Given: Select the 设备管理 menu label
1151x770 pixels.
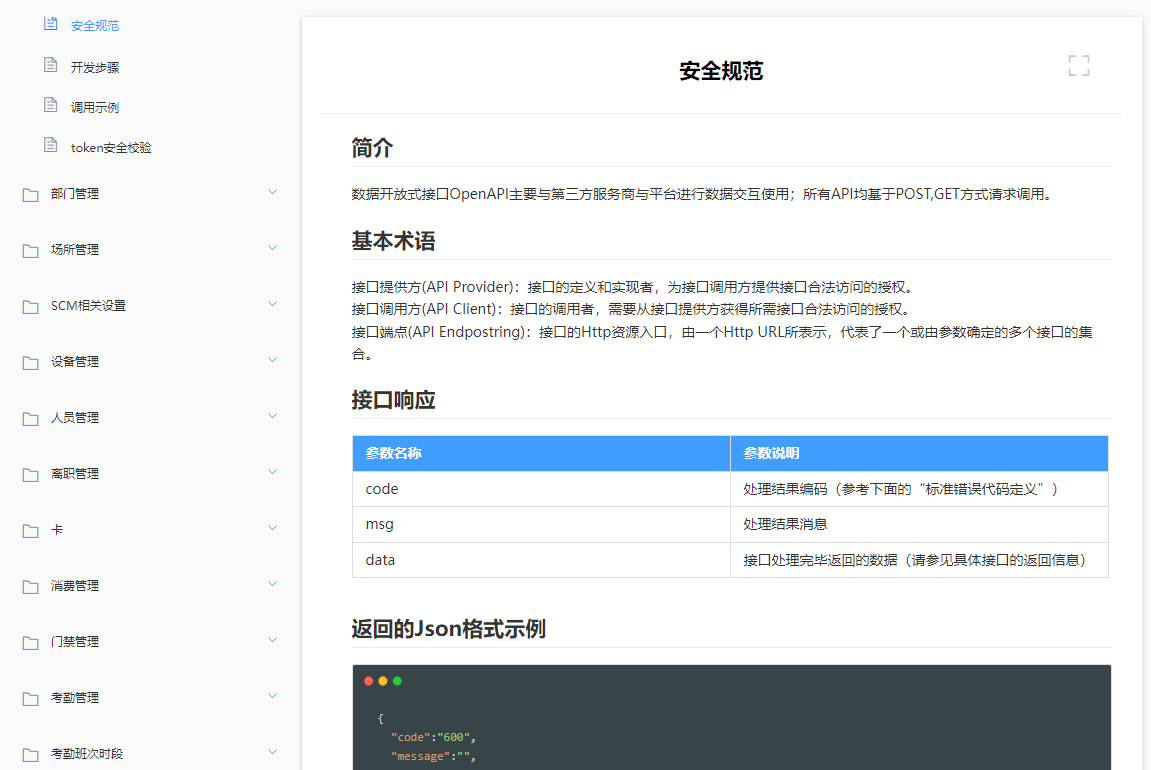Looking at the screenshot, I should click(x=75, y=362).
